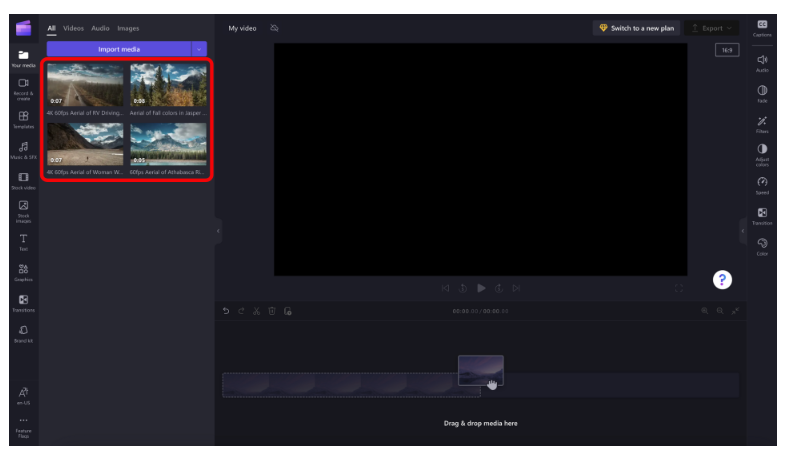
Task: Select the Text tool in sidebar
Action: [x=24, y=242]
